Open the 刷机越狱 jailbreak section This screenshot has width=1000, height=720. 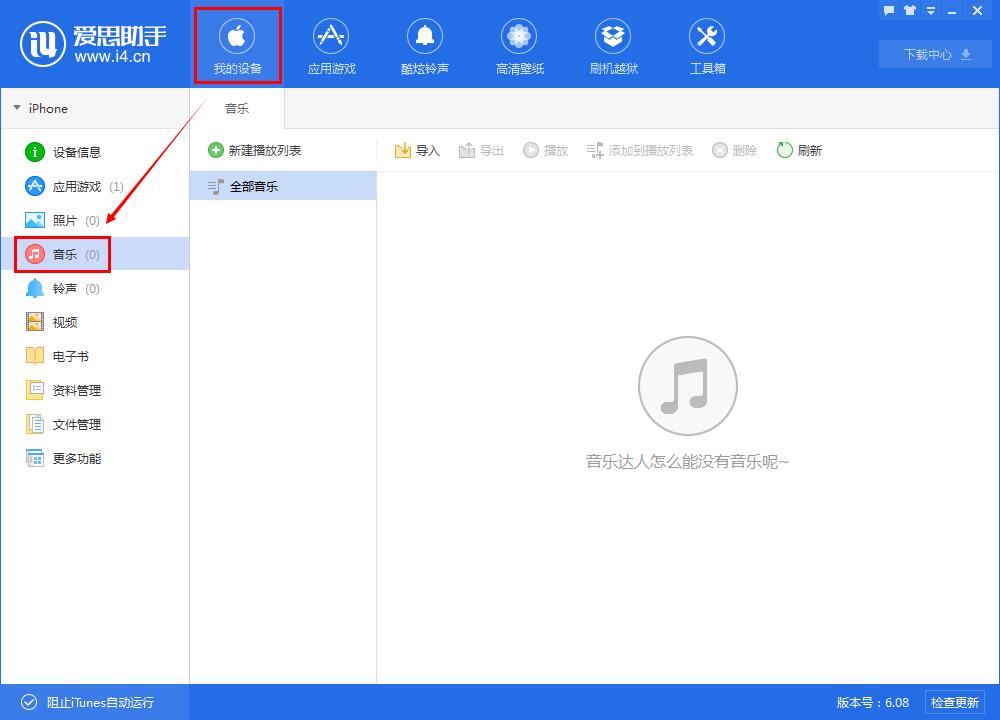(613, 42)
